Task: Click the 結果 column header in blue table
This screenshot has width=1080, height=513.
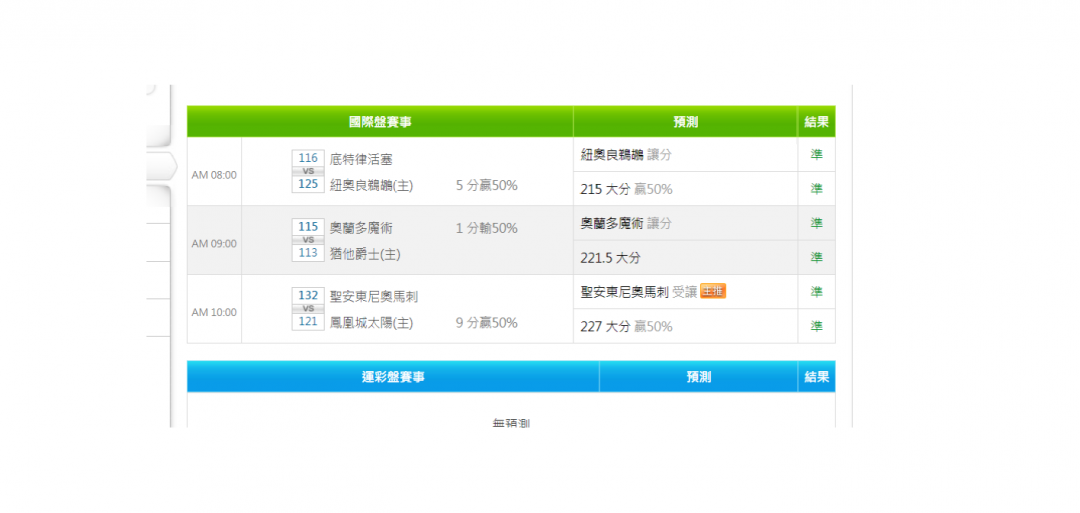Action: (816, 377)
